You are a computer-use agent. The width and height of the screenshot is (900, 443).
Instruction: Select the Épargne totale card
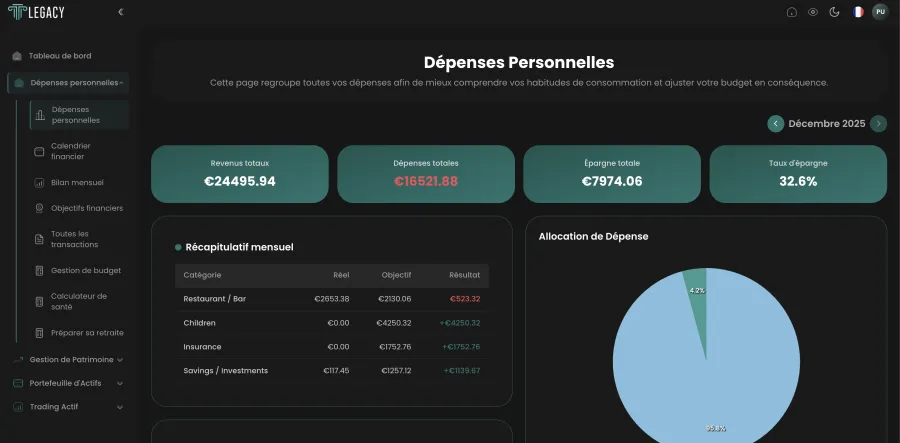pyautogui.click(x=612, y=174)
